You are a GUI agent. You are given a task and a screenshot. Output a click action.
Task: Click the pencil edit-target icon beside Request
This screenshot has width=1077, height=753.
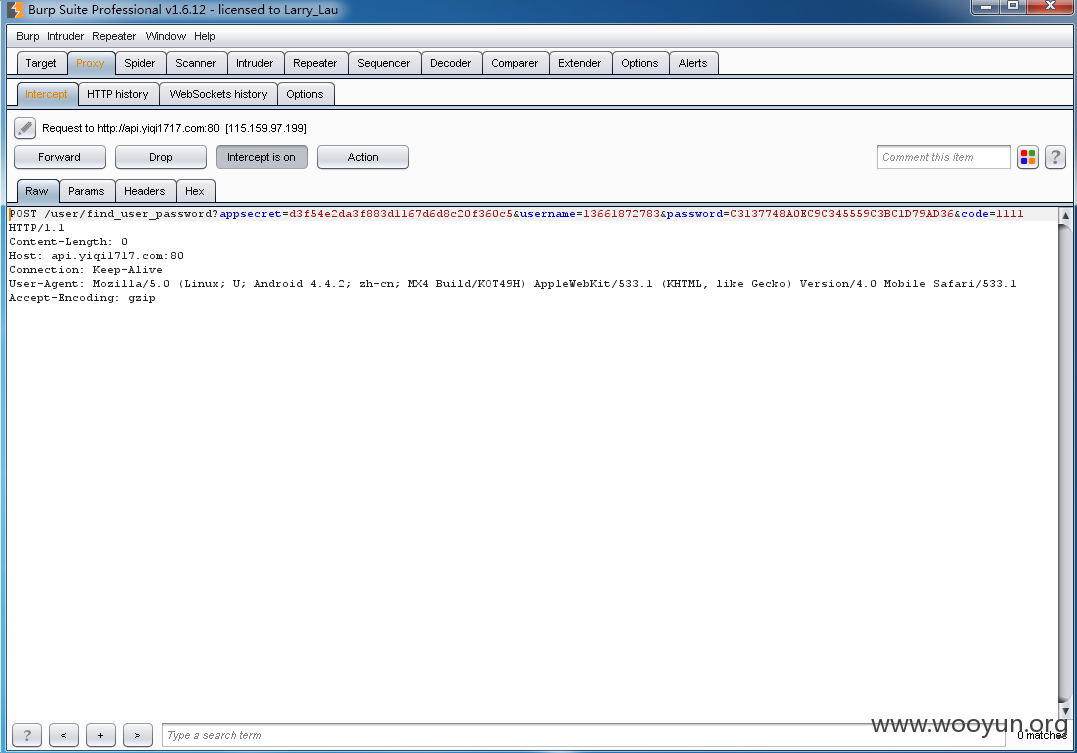point(25,128)
